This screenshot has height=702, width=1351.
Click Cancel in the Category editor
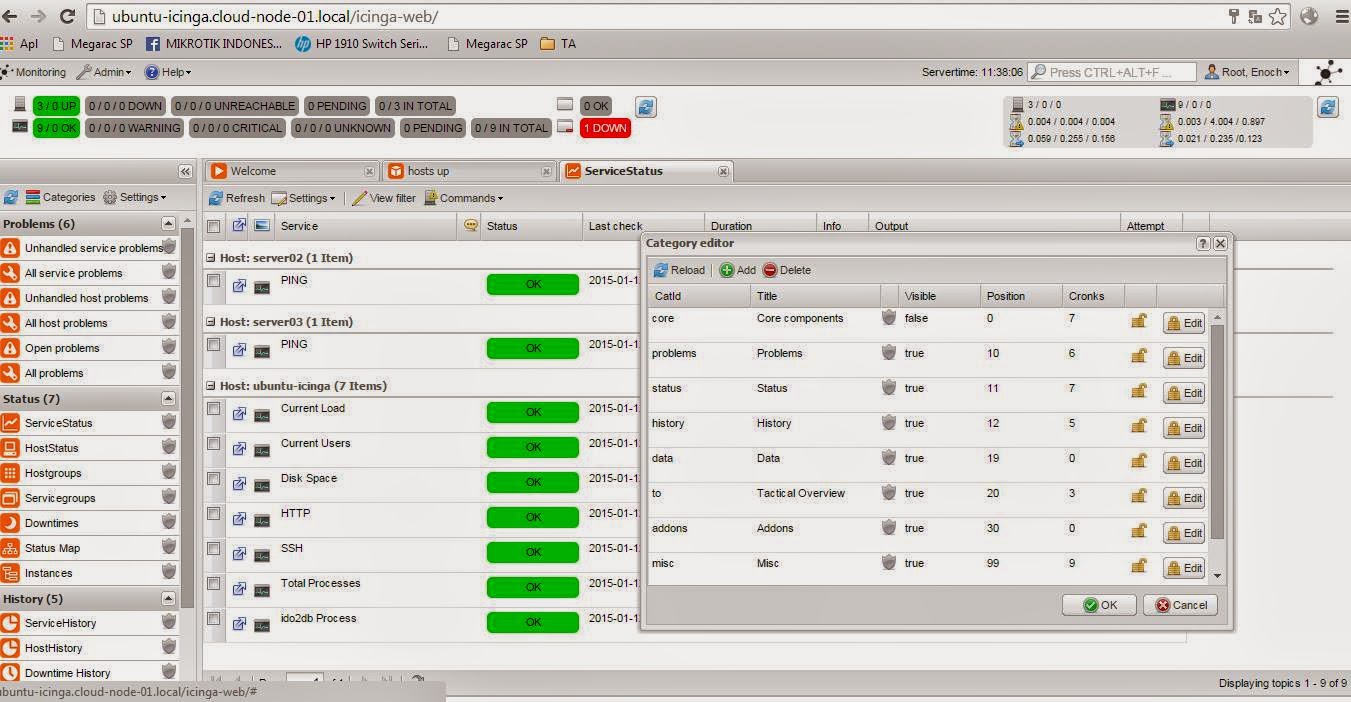tap(1180, 605)
